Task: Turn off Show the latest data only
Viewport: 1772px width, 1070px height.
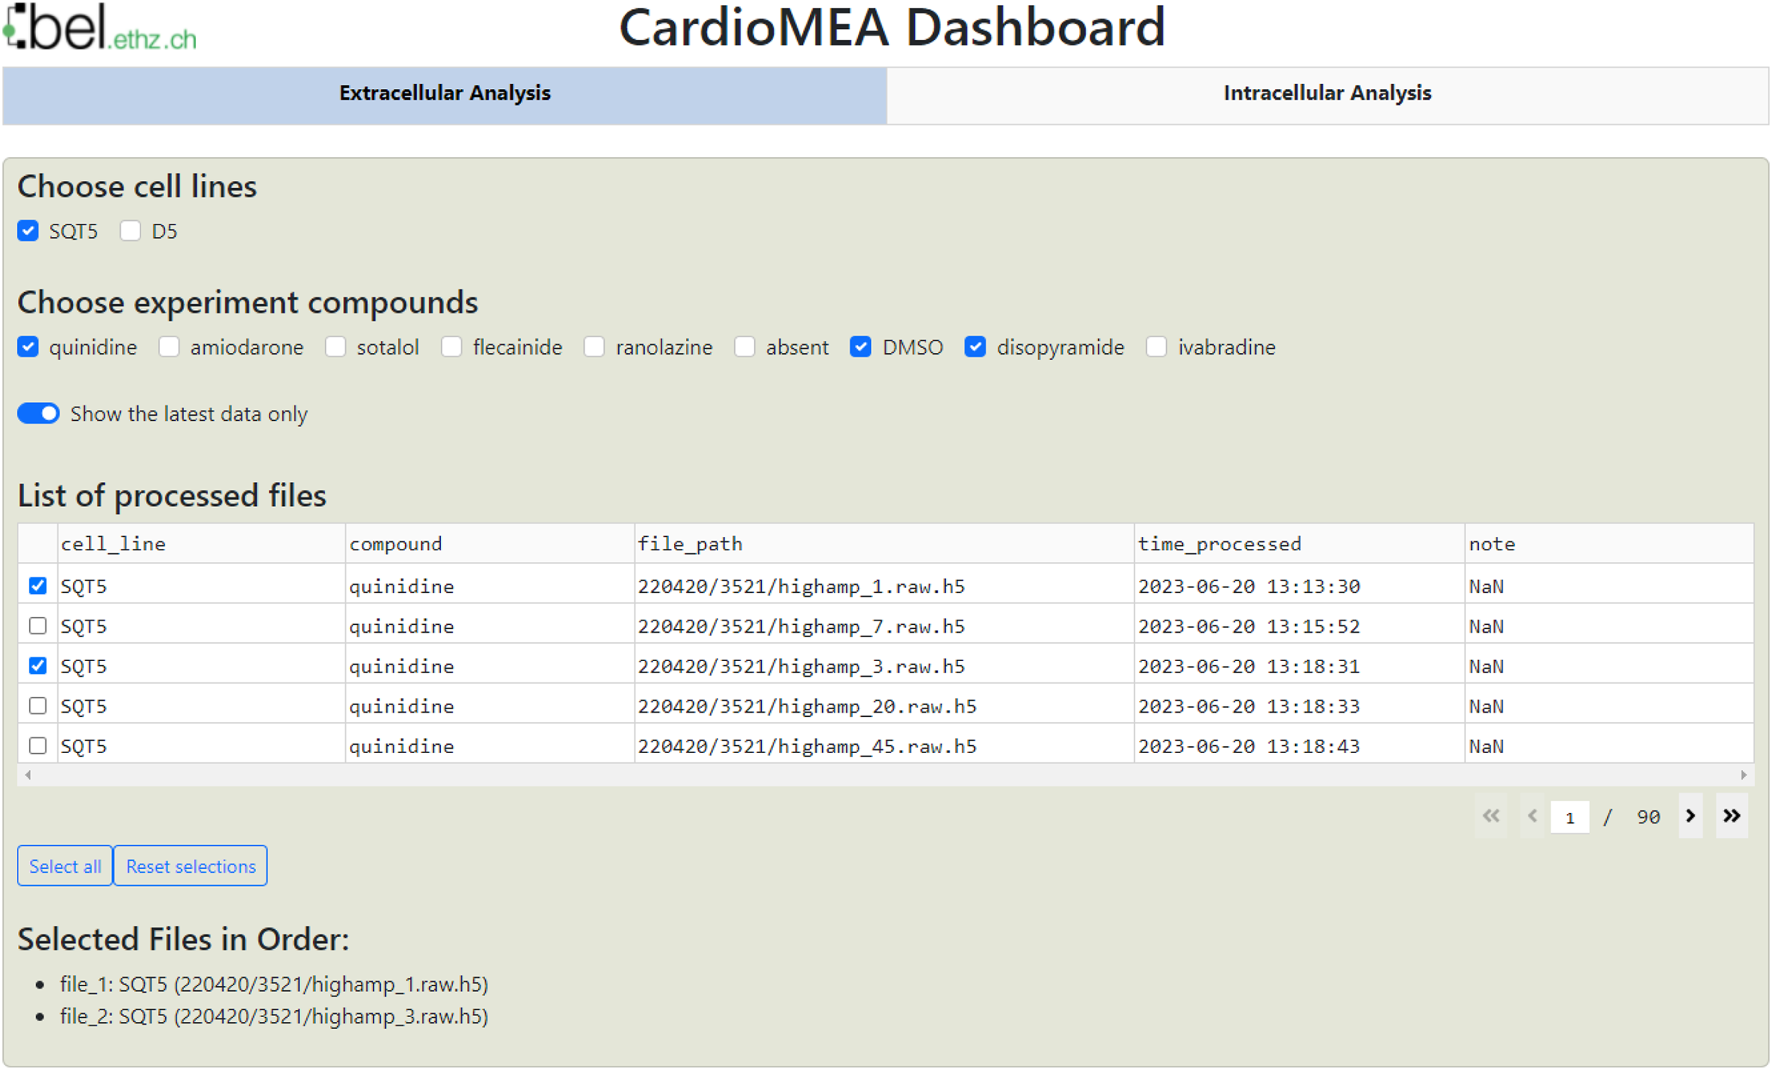Action: tap(39, 414)
